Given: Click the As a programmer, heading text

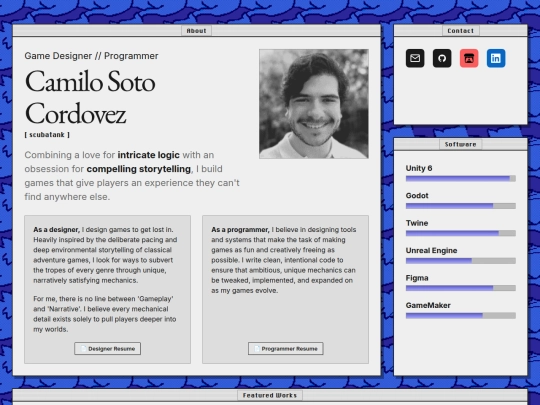Looking at the screenshot, I should point(240,230).
